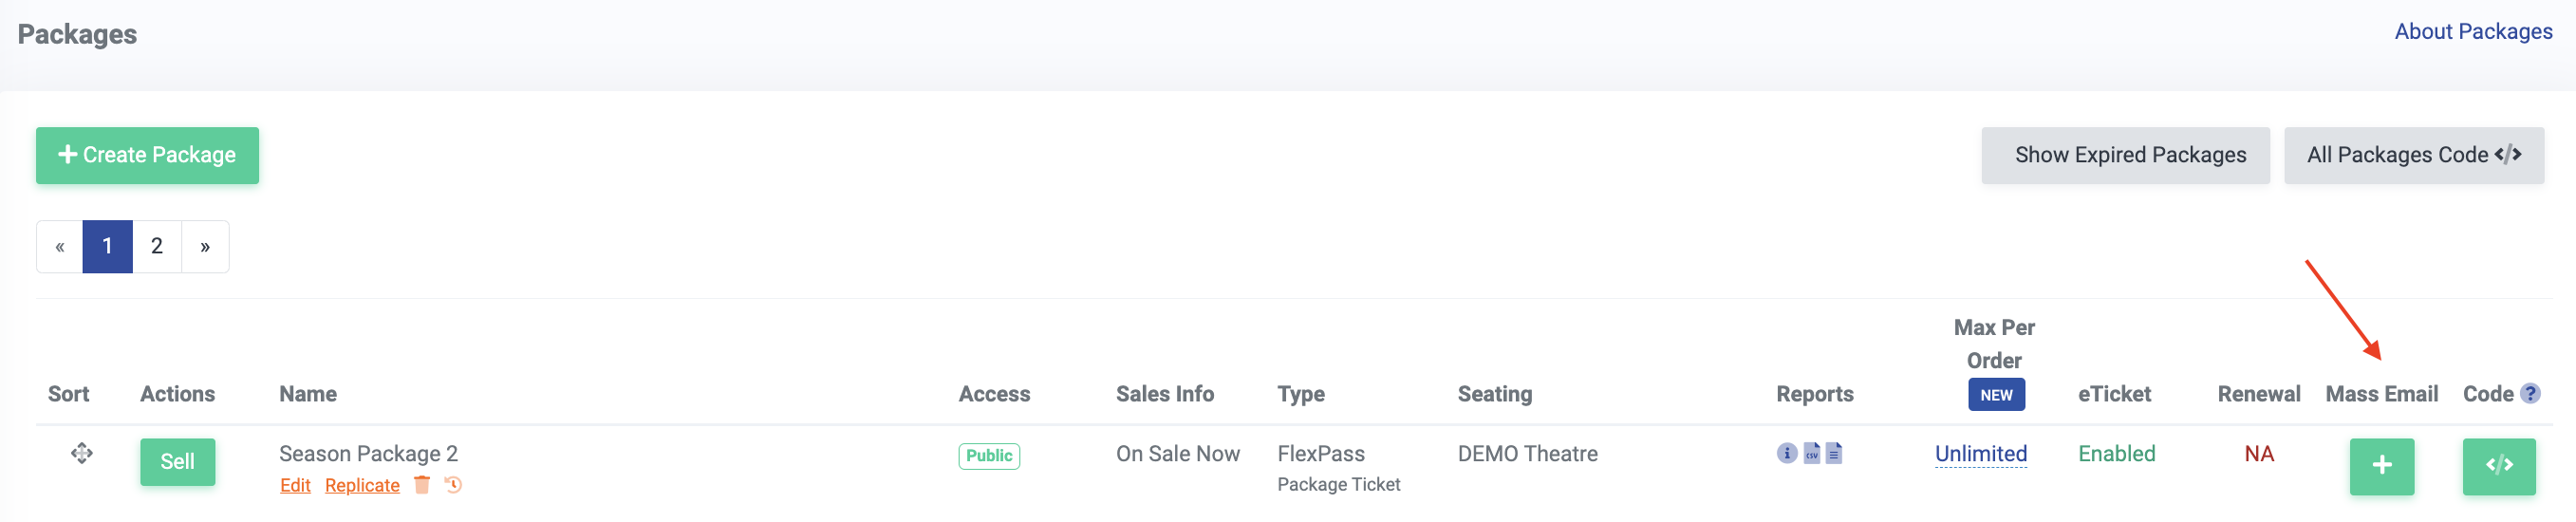The height and width of the screenshot is (522, 2576).
Task: Open the About Packages link
Action: [2472, 32]
